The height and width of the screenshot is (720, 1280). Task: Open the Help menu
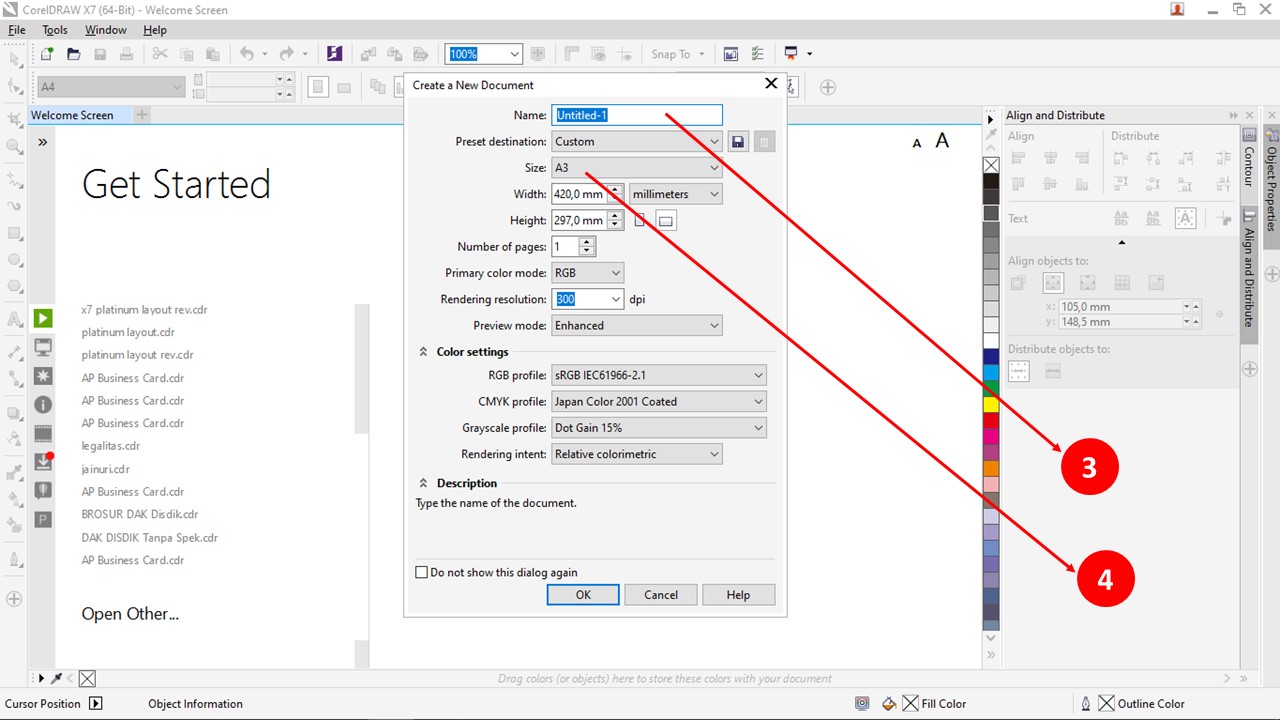(155, 30)
